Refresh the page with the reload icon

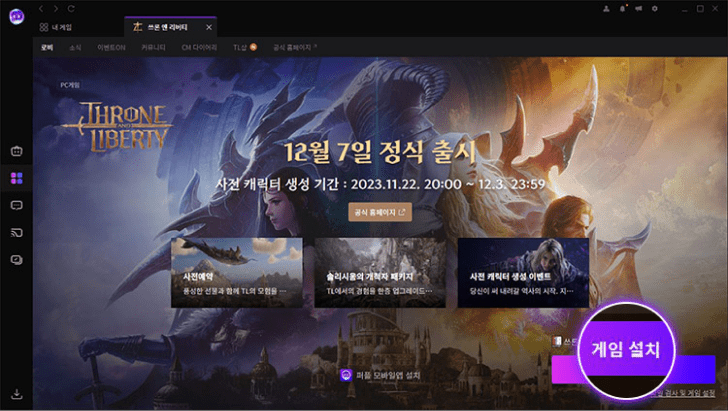[x=71, y=8]
